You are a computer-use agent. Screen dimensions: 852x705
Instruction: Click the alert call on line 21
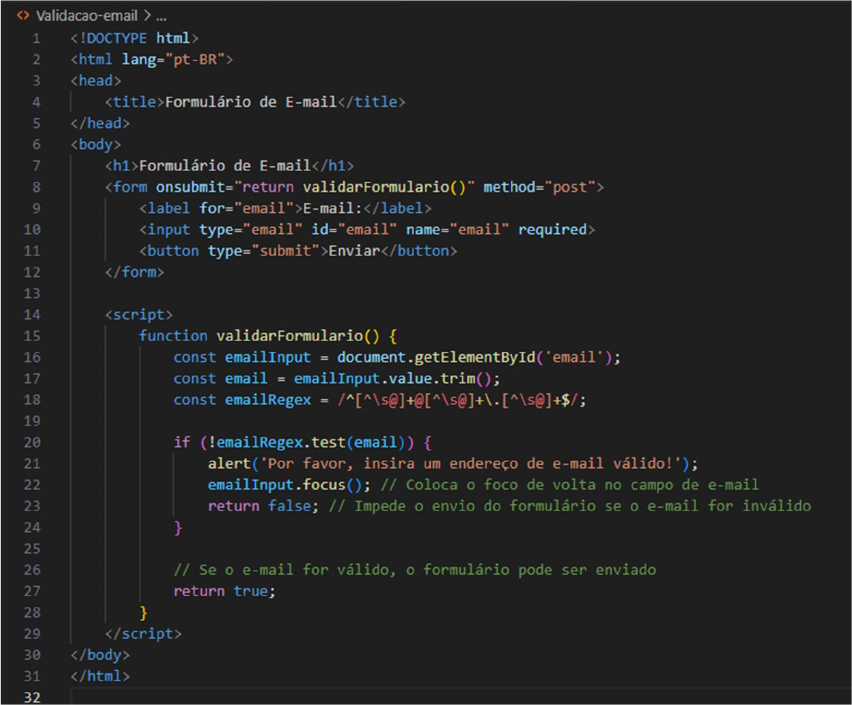pyautogui.click(x=228, y=463)
